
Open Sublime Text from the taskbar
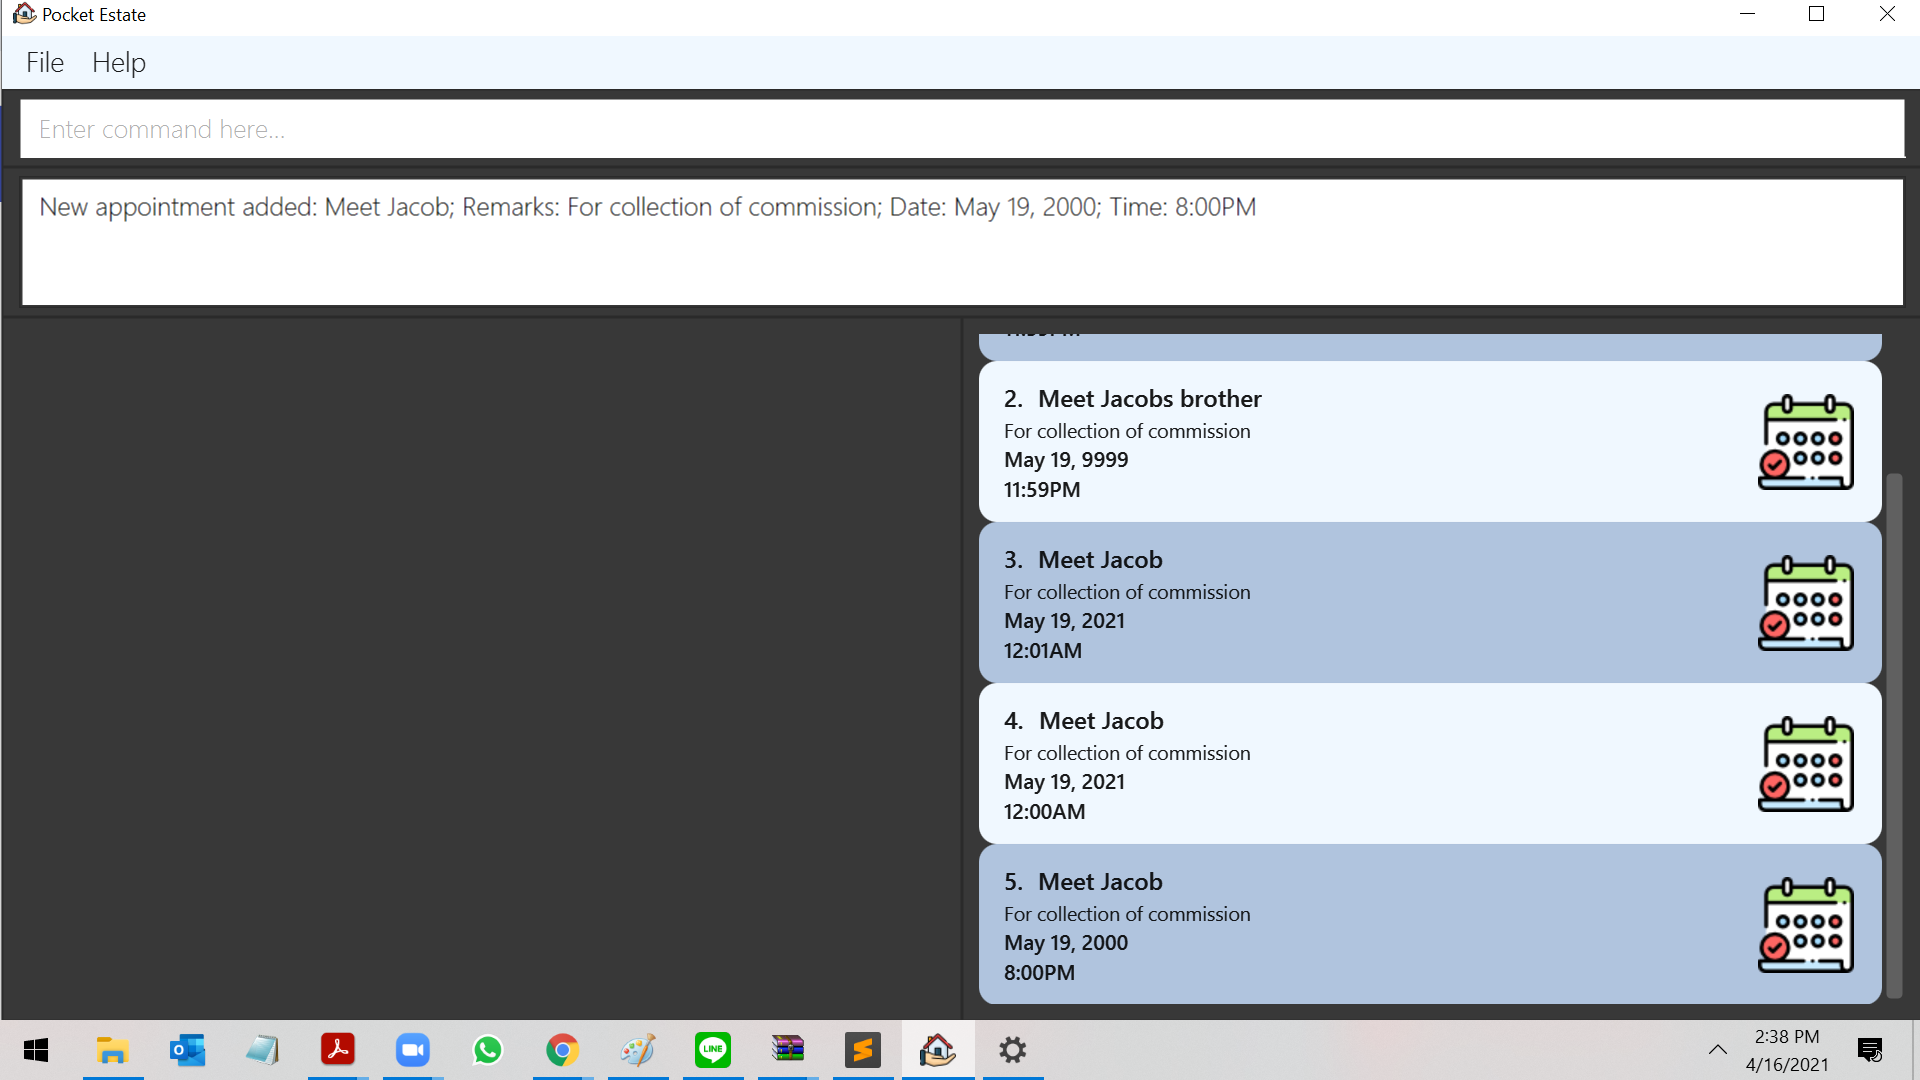[x=862, y=1050]
